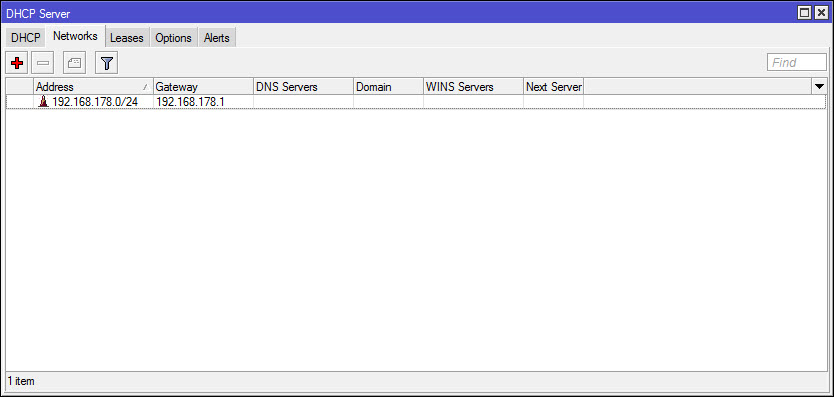Open the Alerts tab

216,38
